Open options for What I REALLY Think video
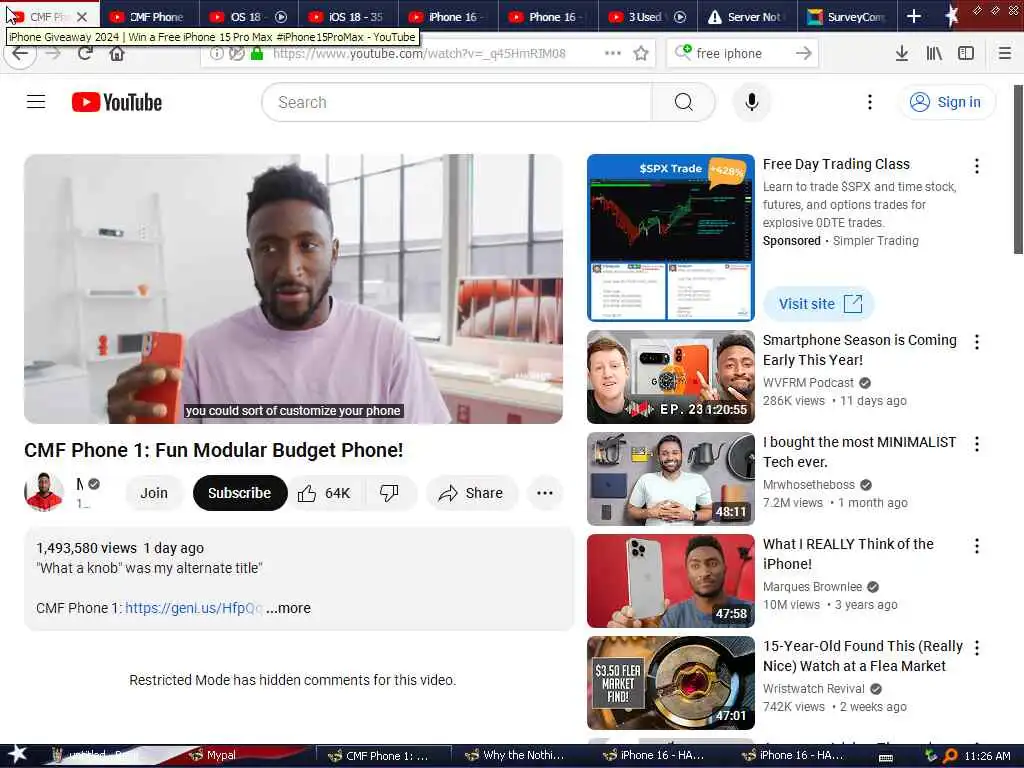Screen dimensions: 1024x768 point(976,546)
